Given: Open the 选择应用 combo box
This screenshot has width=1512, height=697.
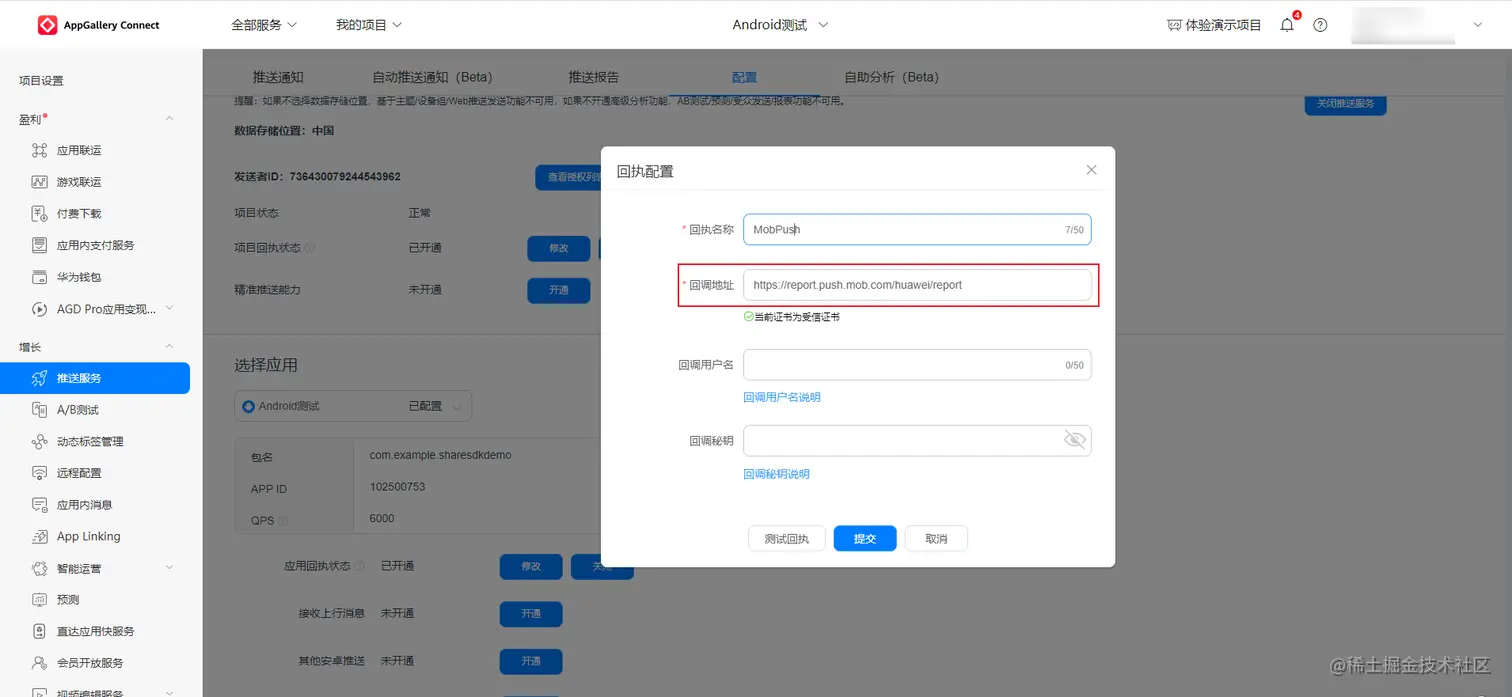Looking at the screenshot, I should pyautogui.click(x=353, y=406).
